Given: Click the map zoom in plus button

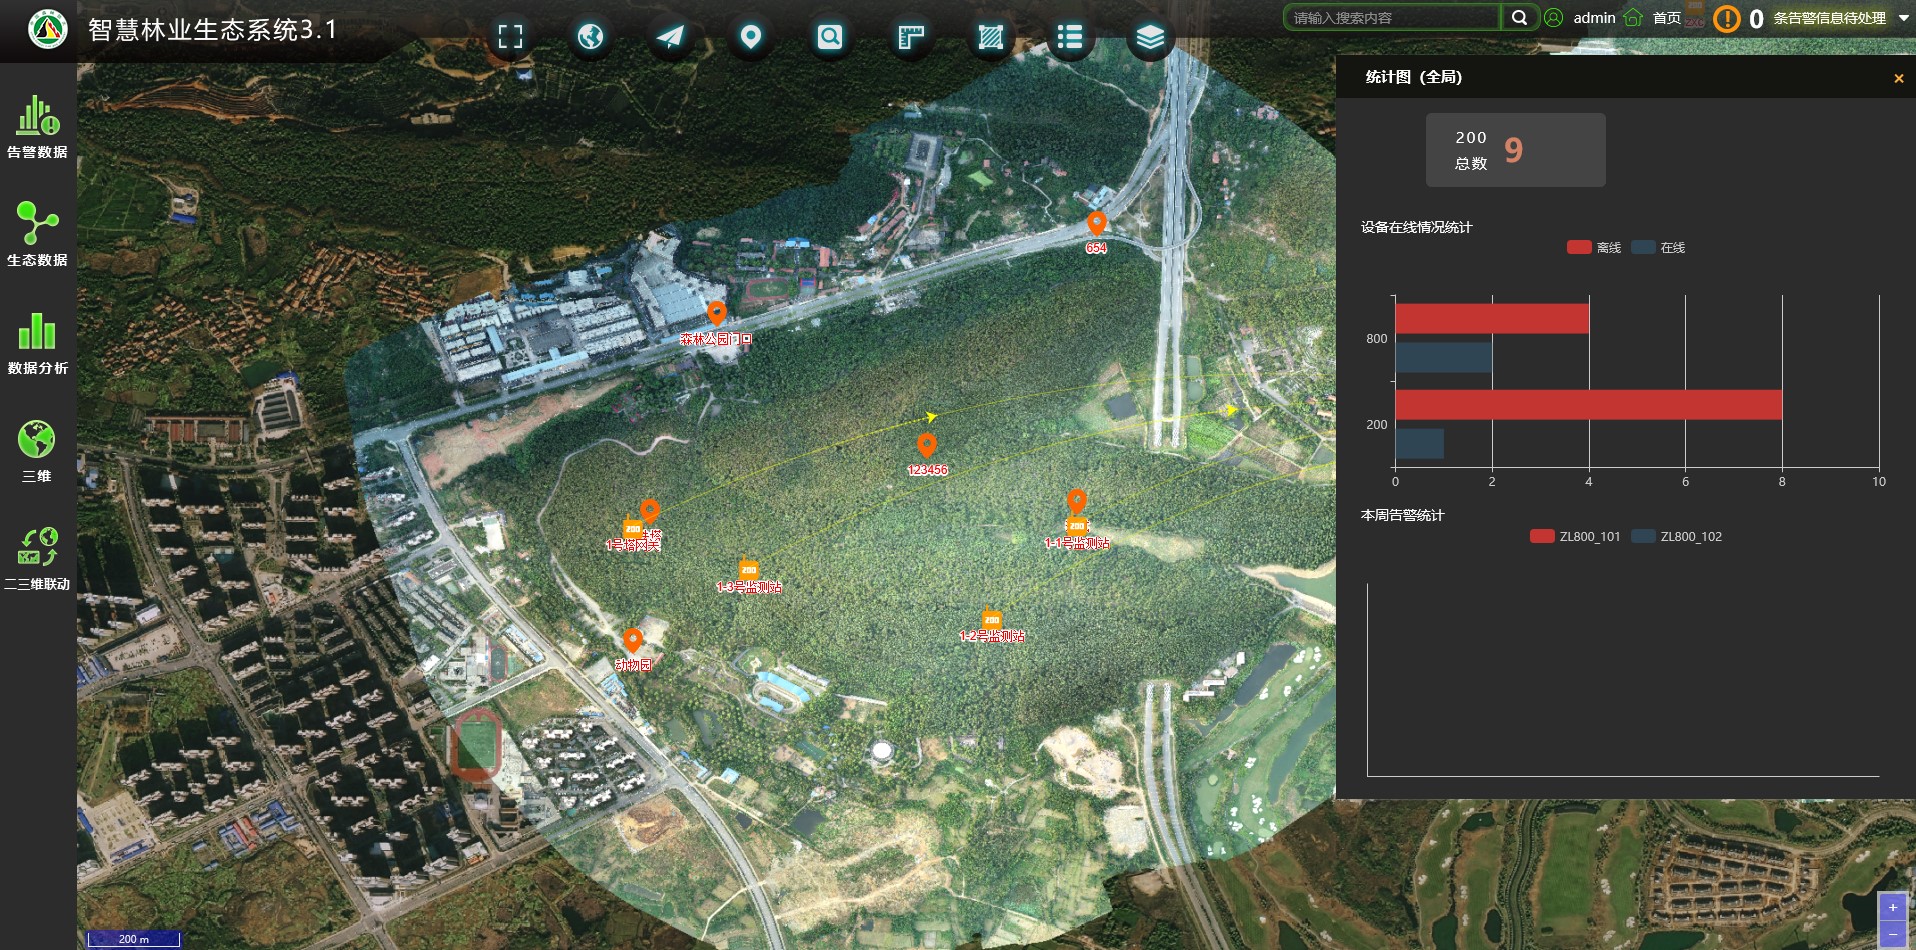Looking at the screenshot, I should [1892, 907].
